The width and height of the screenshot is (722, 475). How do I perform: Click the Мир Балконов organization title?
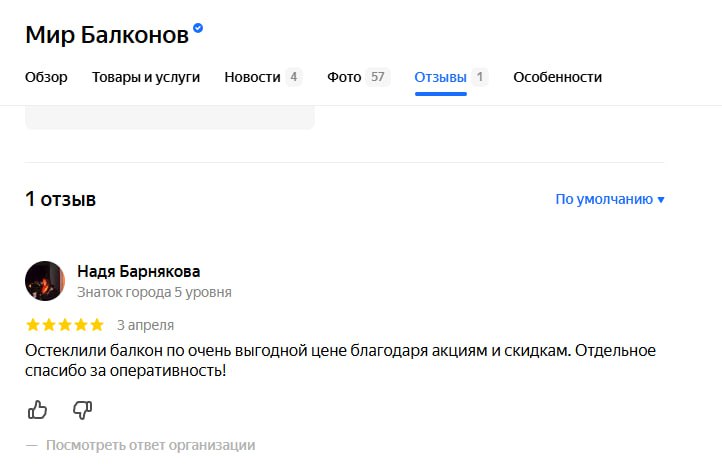coord(107,35)
